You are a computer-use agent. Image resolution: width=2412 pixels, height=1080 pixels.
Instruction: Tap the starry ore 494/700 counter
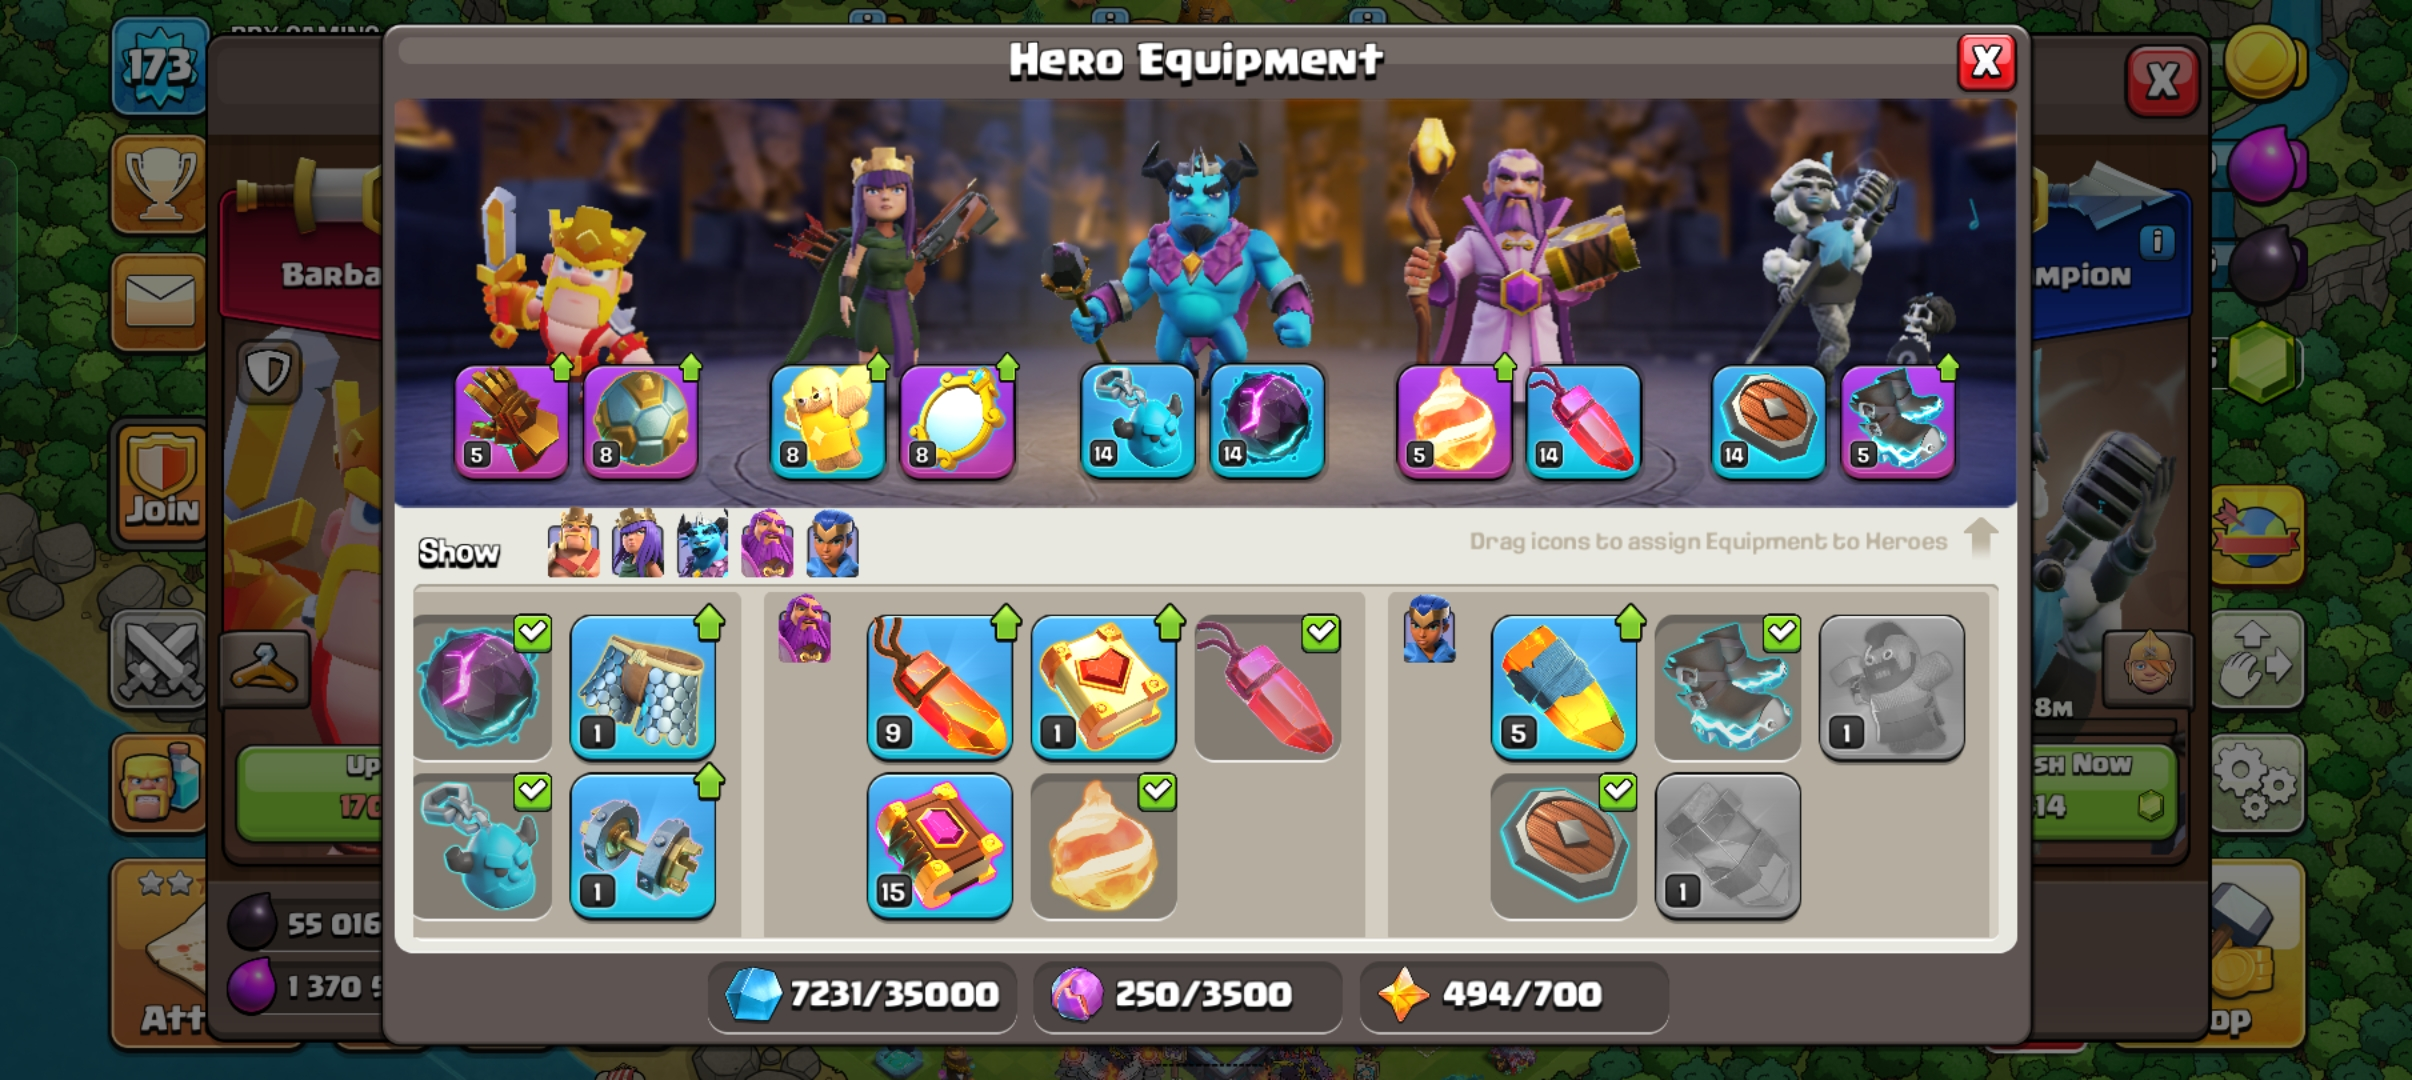[x=1514, y=994]
